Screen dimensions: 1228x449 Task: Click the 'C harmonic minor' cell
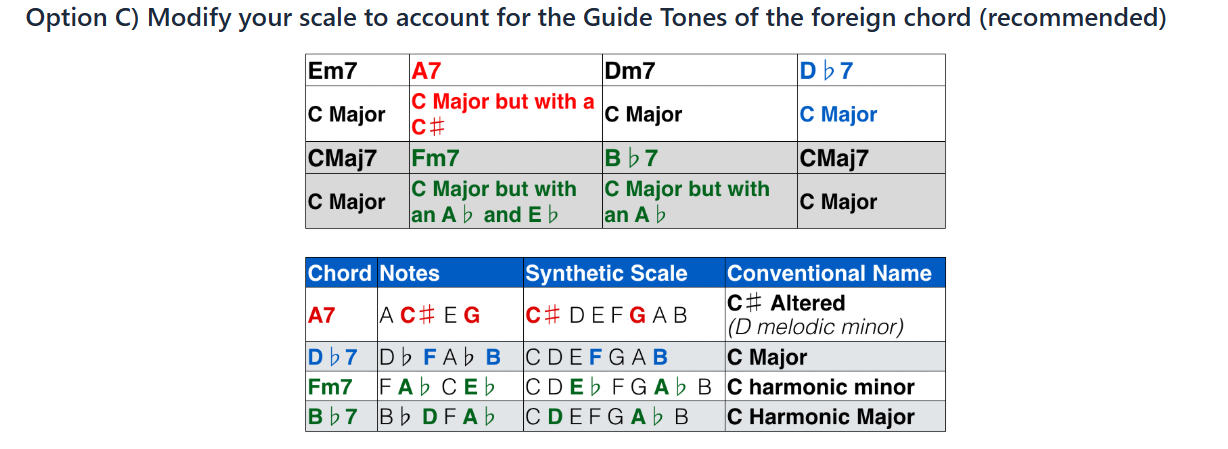coord(820,387)
